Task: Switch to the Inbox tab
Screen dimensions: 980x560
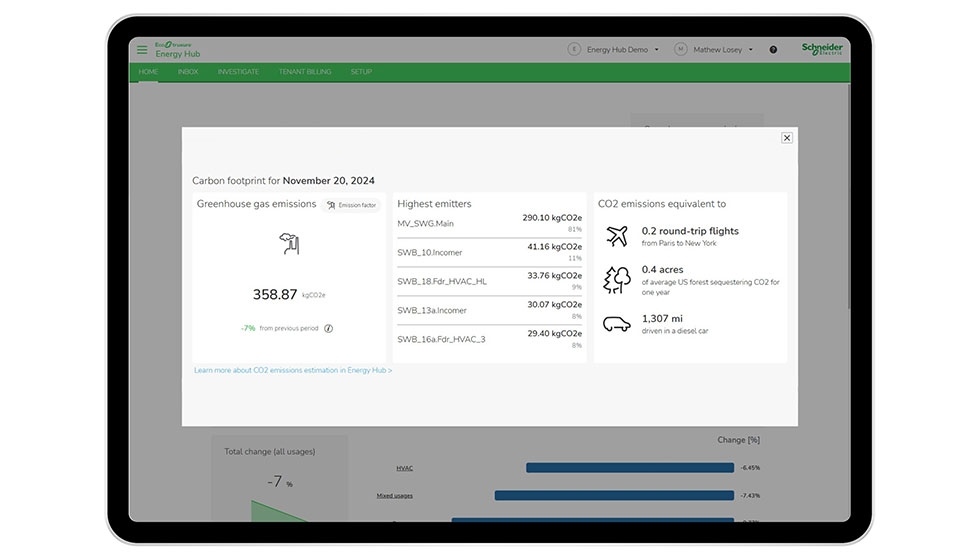Action: point(188,72)
